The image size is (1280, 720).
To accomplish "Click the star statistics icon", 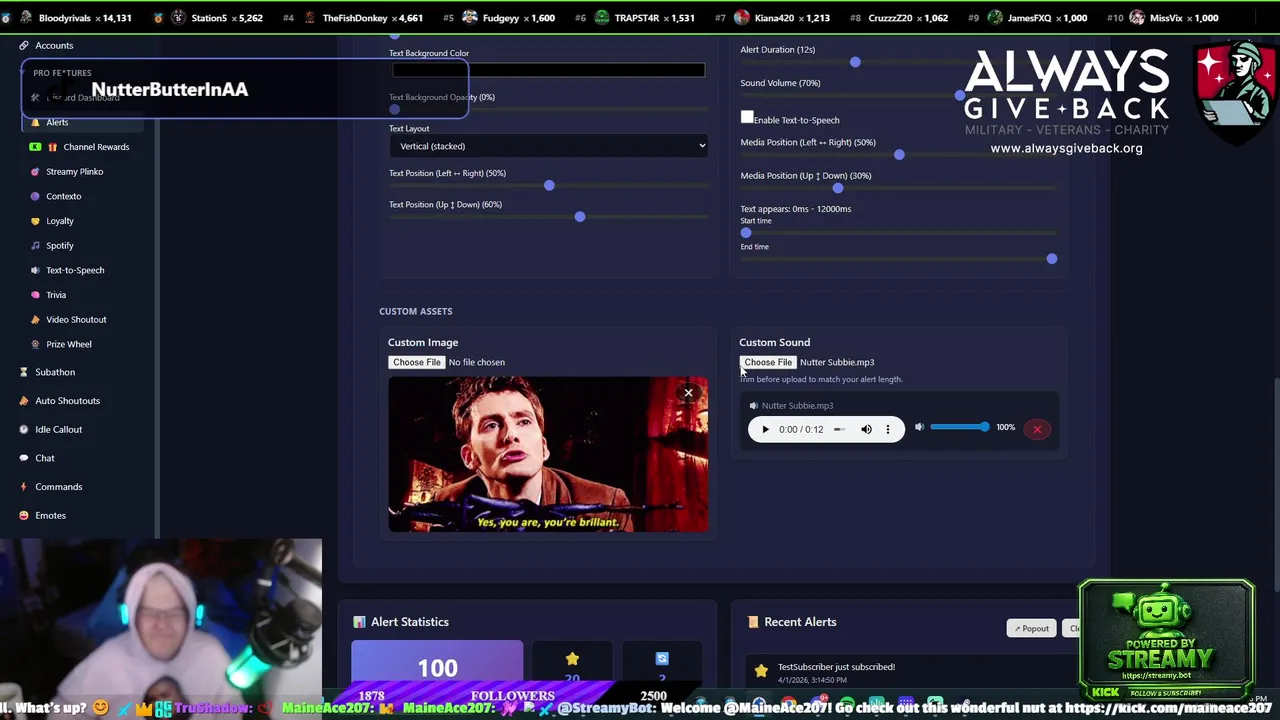I will (x=572, y=659).
